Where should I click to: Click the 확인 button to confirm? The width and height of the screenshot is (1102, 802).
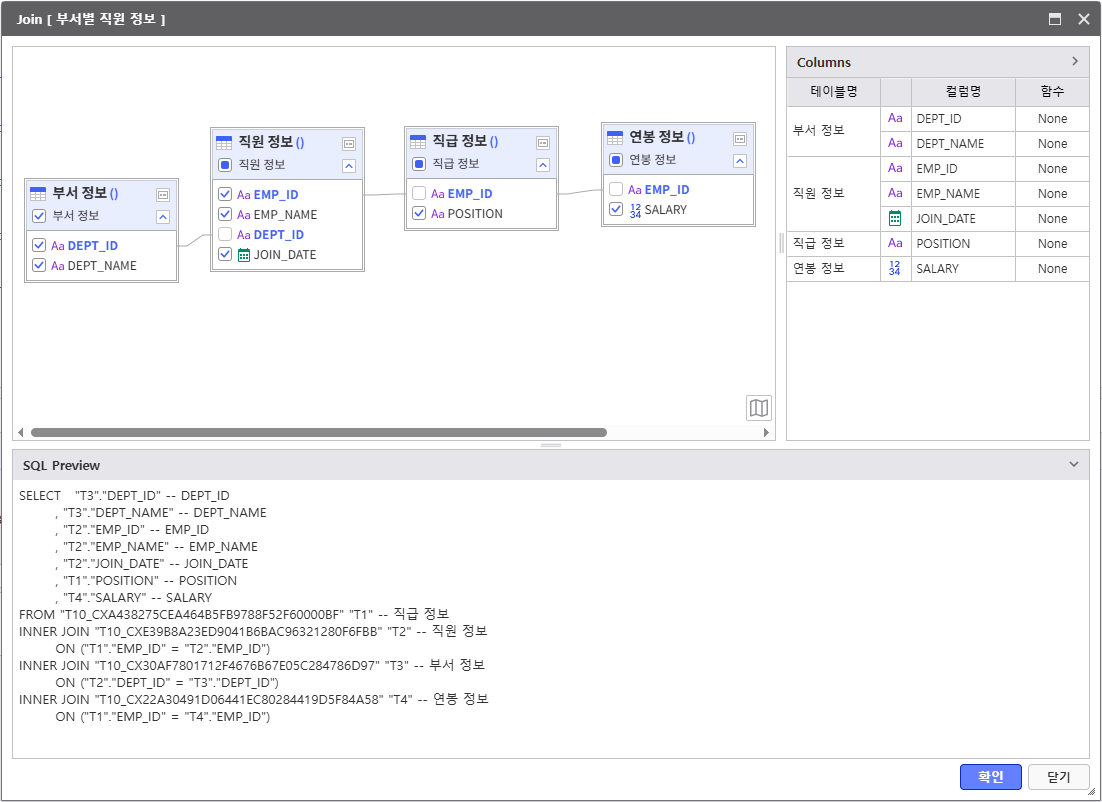[x=990, y=777]
